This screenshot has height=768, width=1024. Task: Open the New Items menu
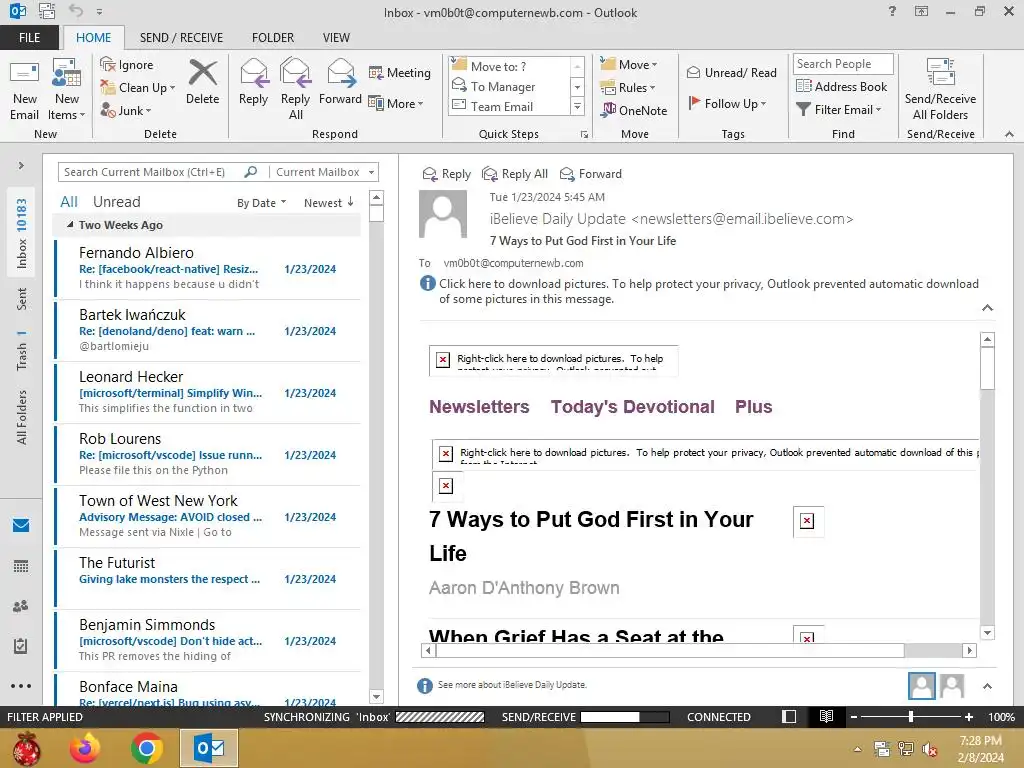[x=67, y=91]
